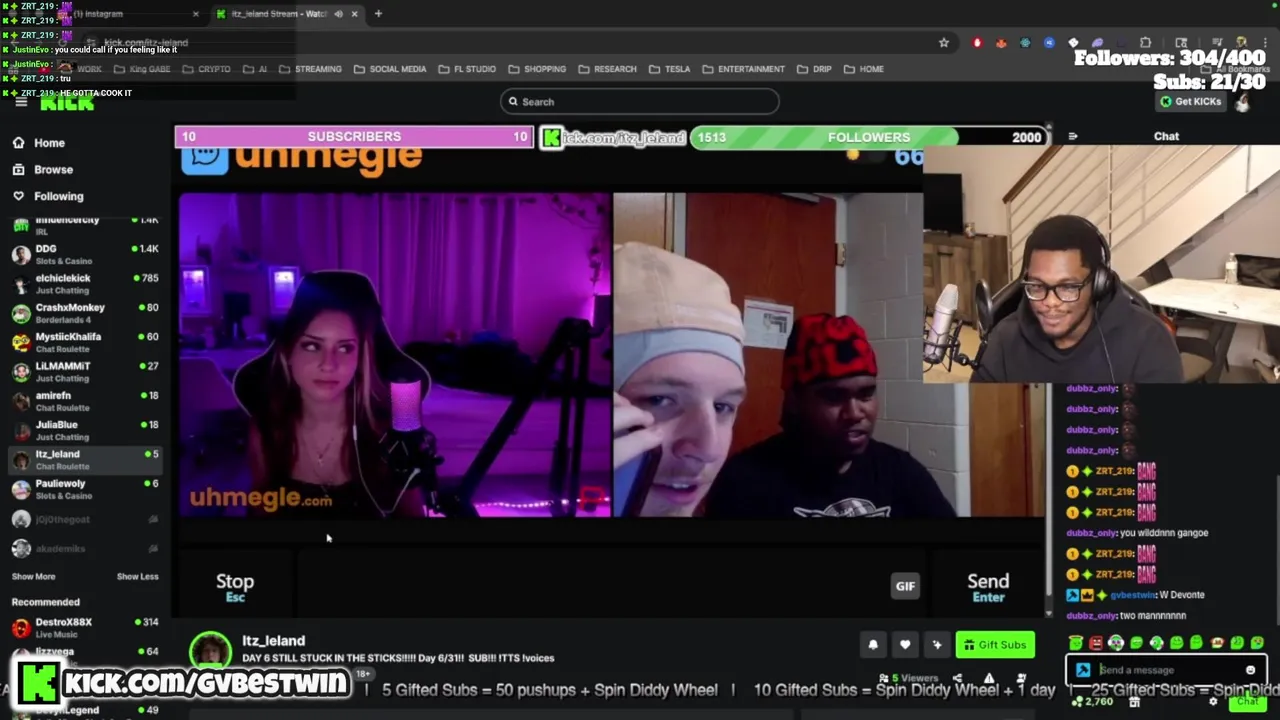Click the Stop button on uhmegle
Image resolution: width=1280 pixels, height=720 pixels.
[235, 587]
